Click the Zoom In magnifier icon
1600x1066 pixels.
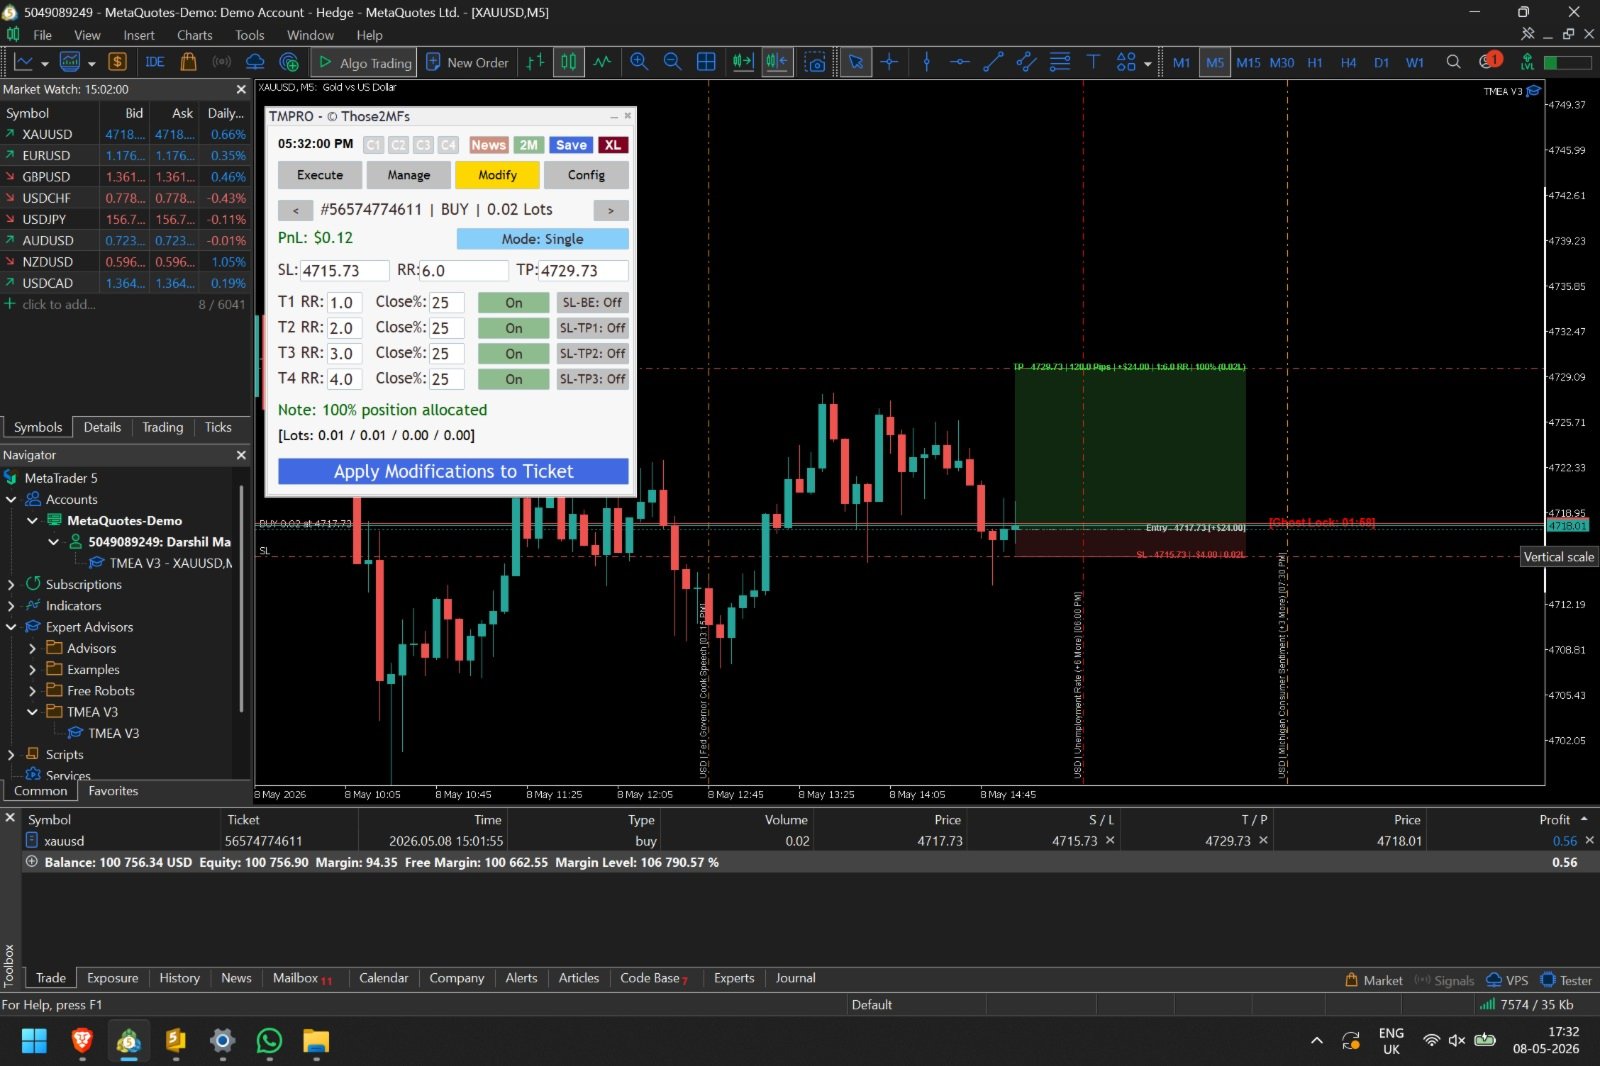pos(639,62)
